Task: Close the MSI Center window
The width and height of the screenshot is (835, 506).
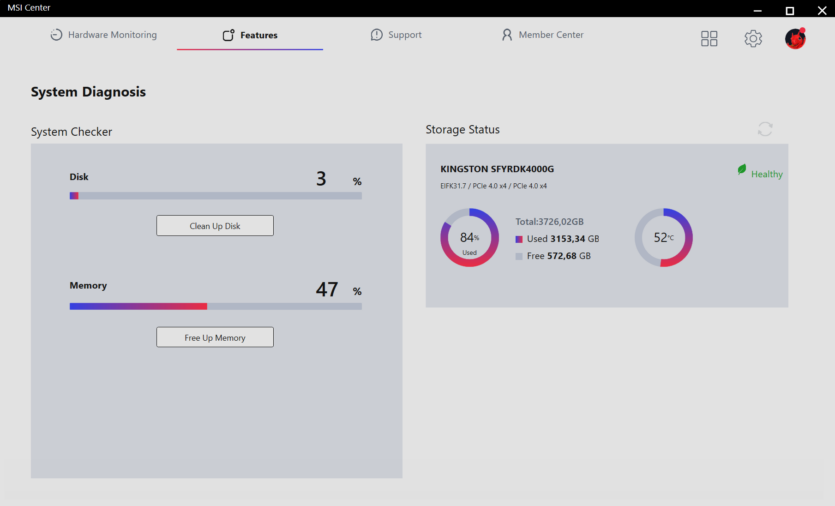Action: click(x=822, y=10)
